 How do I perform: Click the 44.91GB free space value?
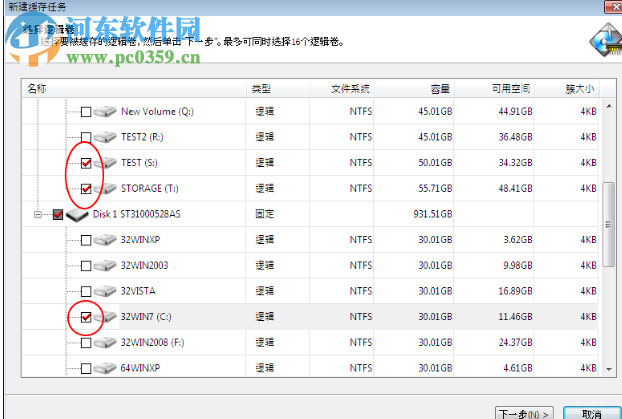point(515,111)
